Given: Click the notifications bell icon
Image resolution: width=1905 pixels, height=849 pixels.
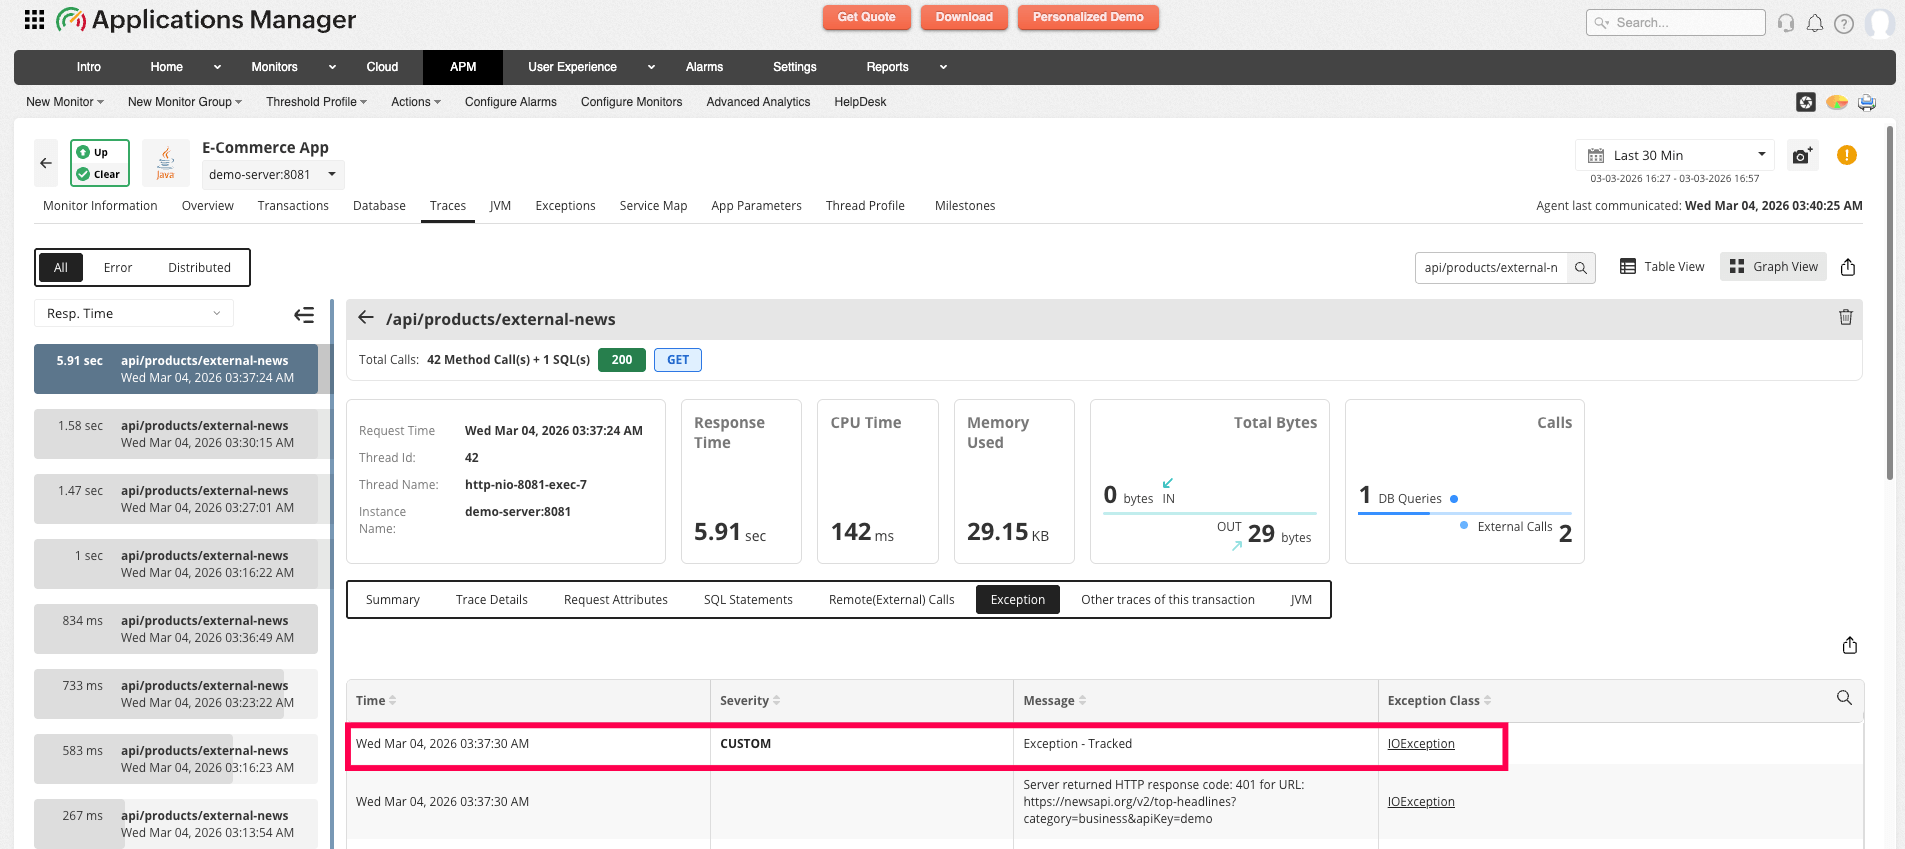Looking at the screenshot, I should point(1815,23).
